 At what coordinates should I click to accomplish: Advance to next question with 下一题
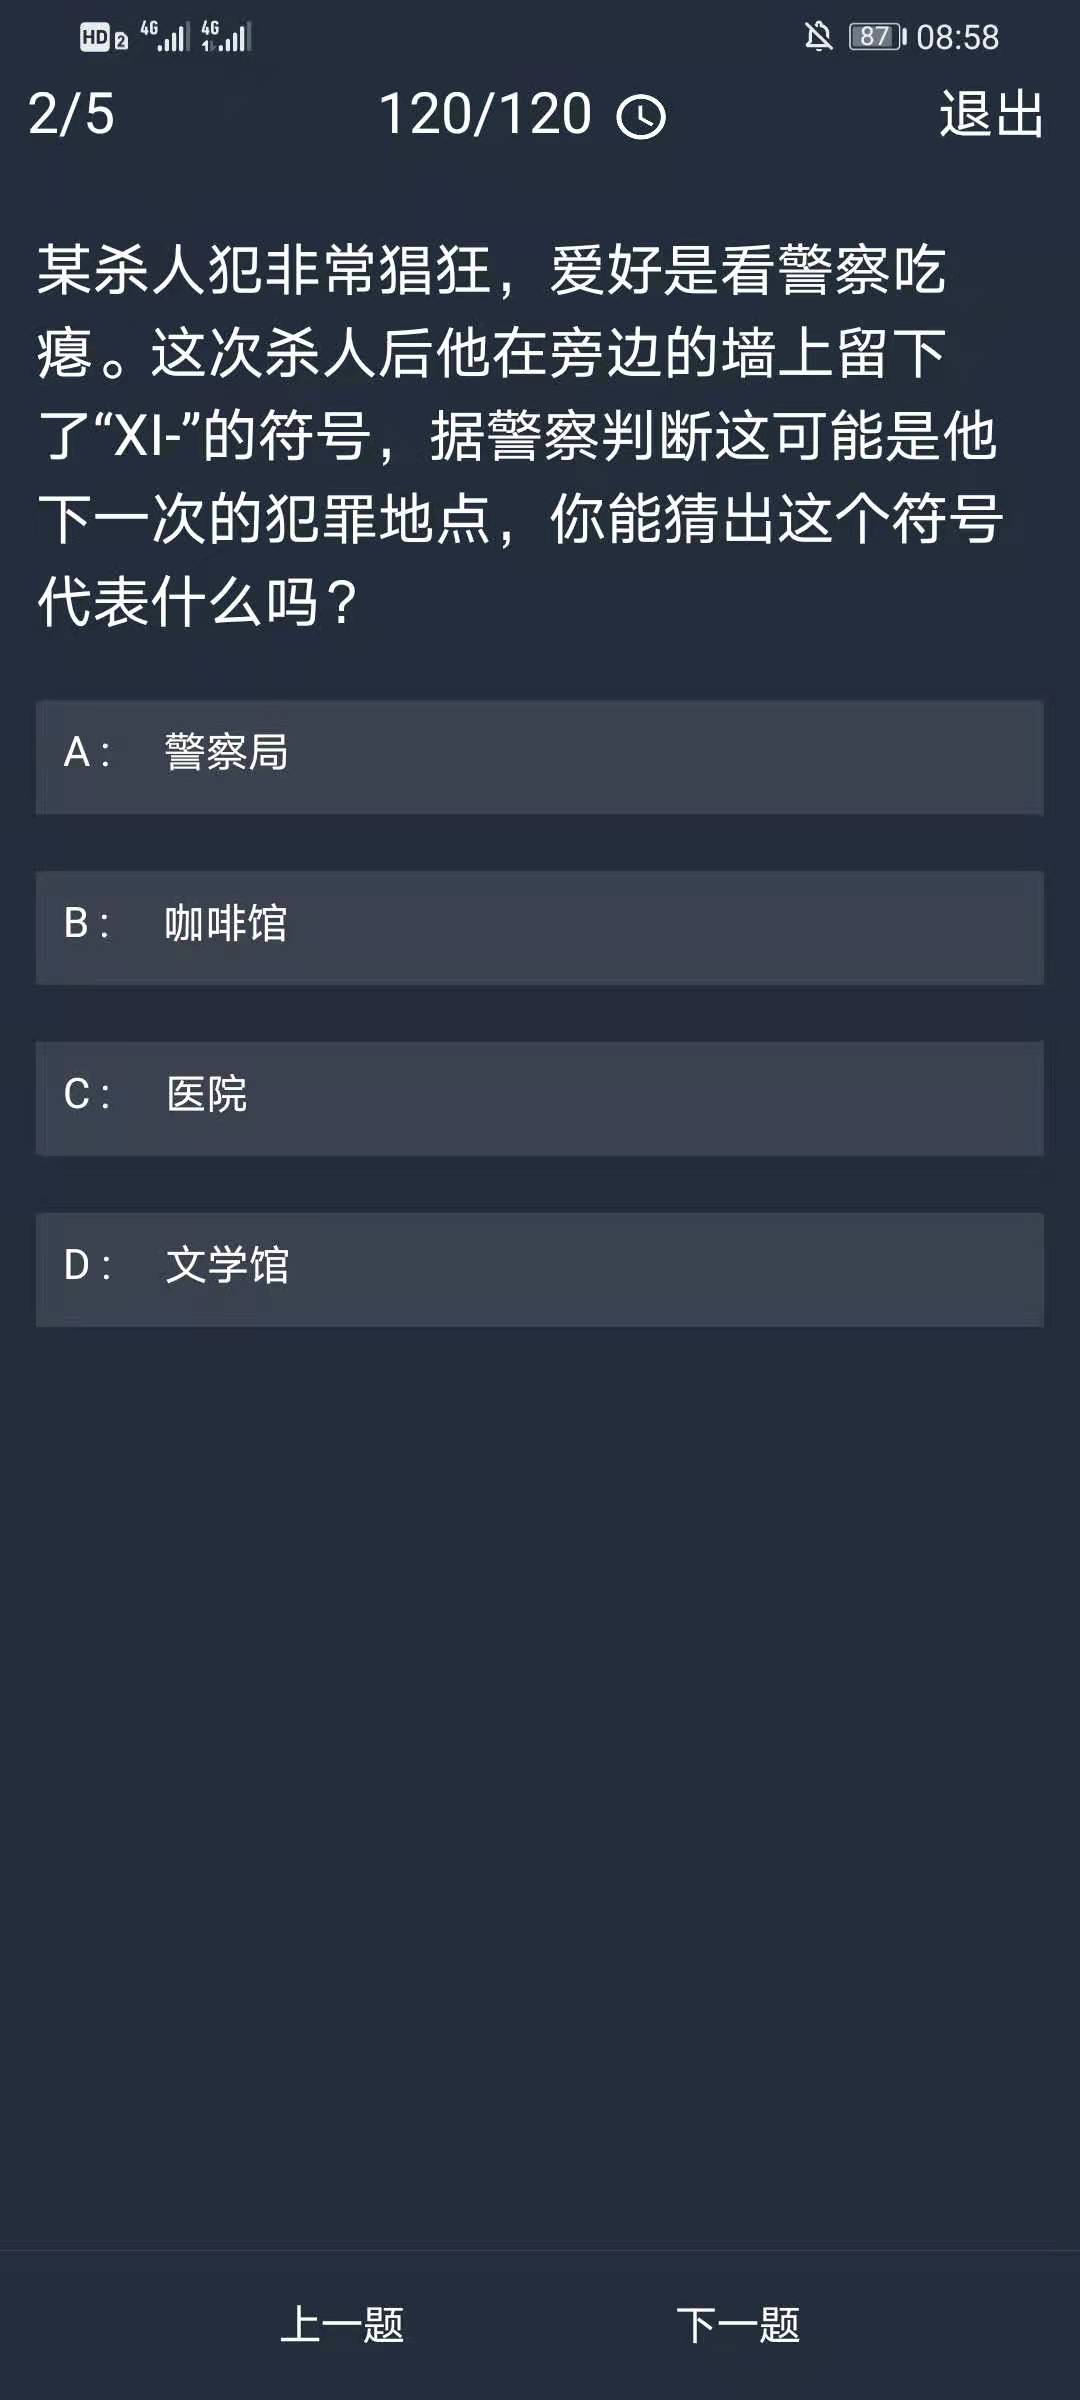738,2324
